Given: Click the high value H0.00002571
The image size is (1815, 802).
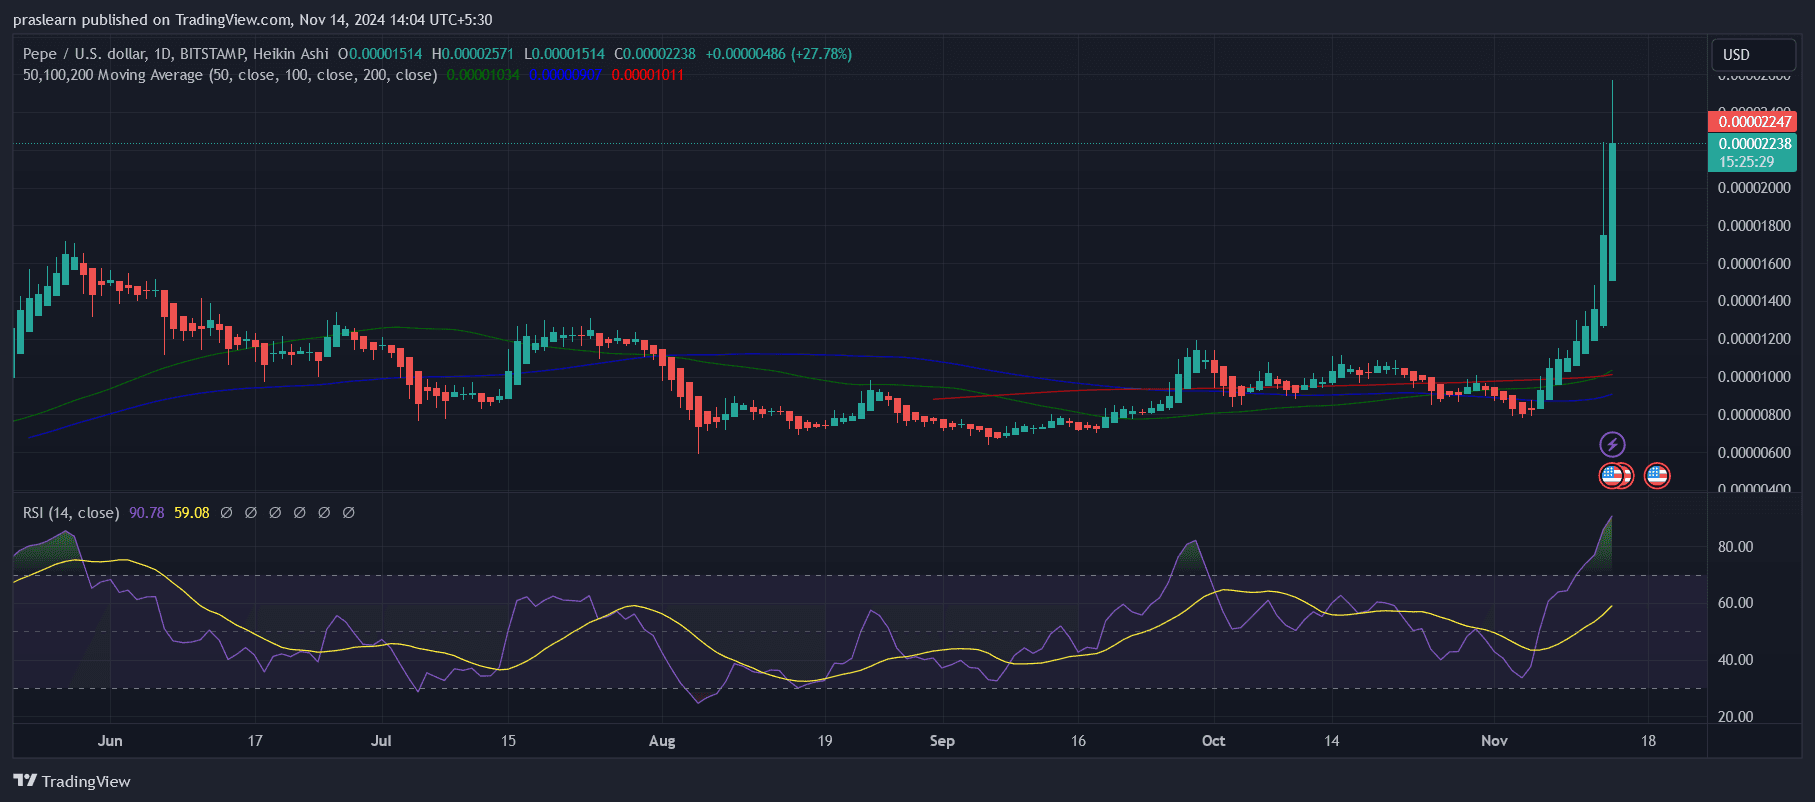Looking at the screenshot, I should [473, 54].
